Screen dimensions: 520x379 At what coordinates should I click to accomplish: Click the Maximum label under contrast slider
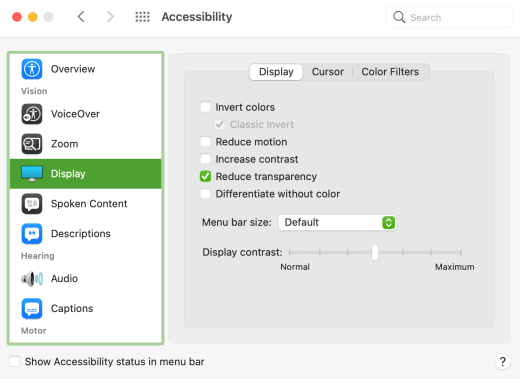click(x=455, y=267)
